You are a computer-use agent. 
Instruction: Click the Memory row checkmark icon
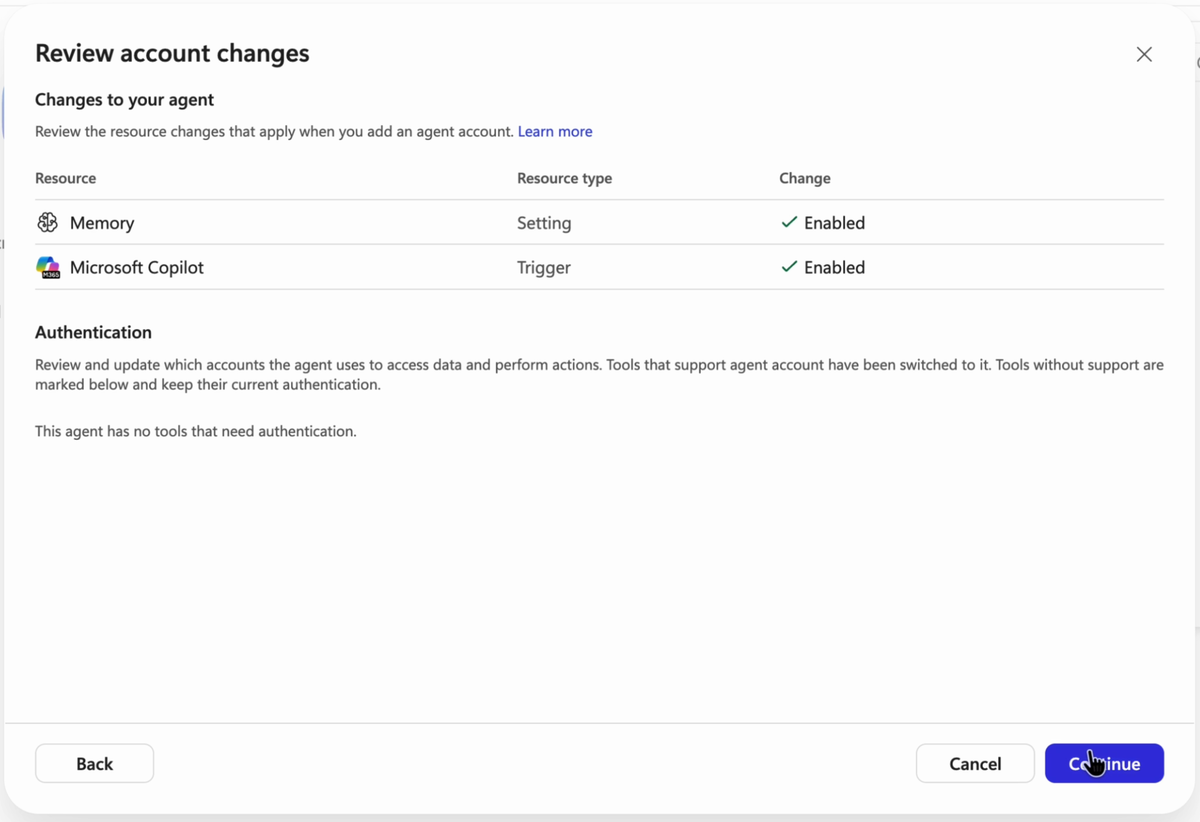pos(789,222)
